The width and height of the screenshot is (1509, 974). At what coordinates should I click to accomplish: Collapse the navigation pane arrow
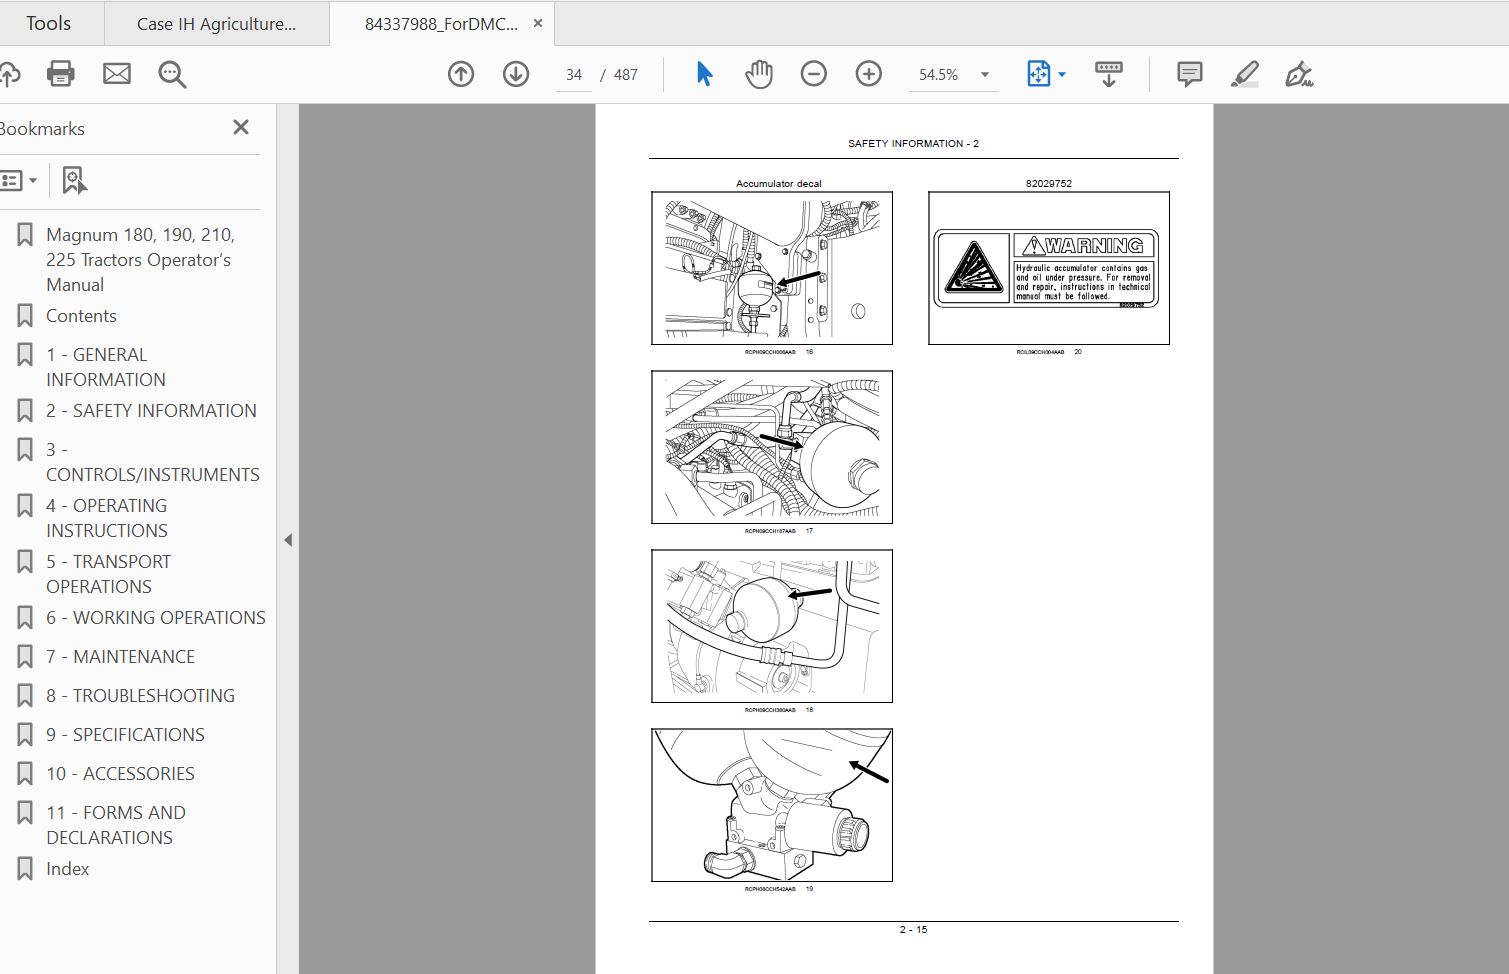pos(288,540)
